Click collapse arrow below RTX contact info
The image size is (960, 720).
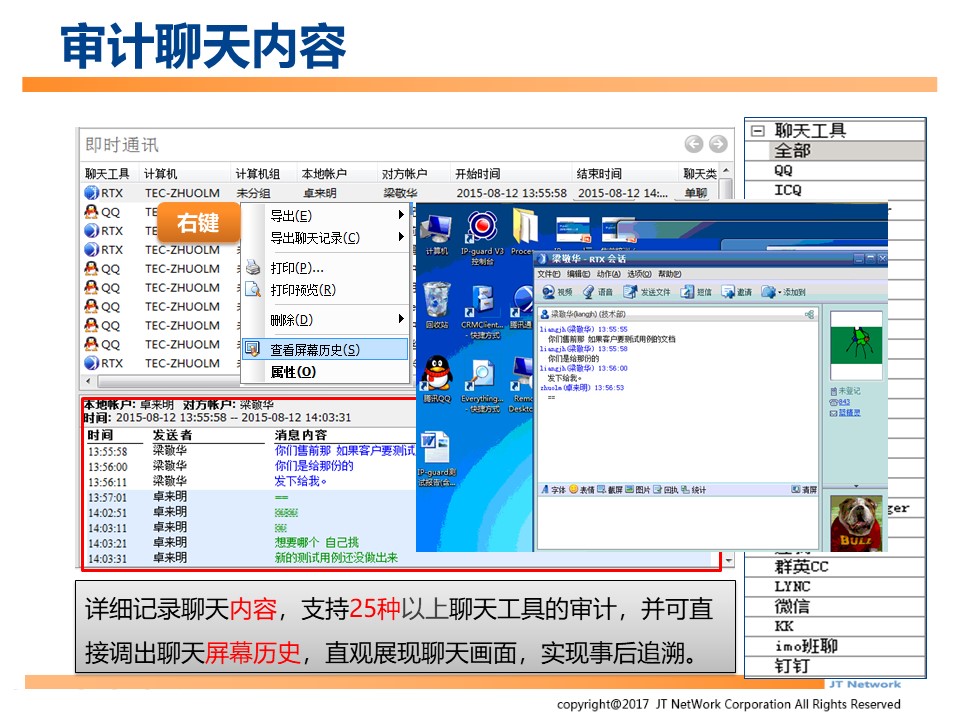(x=856, y=486)
